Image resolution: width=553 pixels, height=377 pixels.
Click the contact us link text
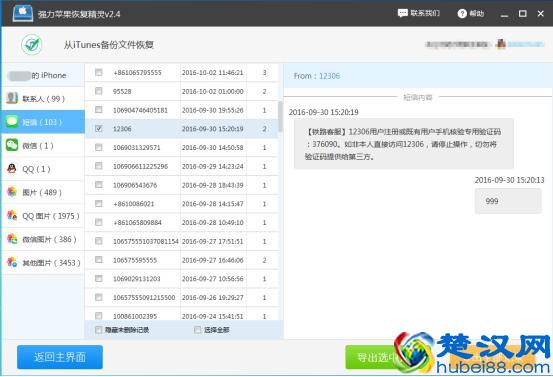(425, 13)
